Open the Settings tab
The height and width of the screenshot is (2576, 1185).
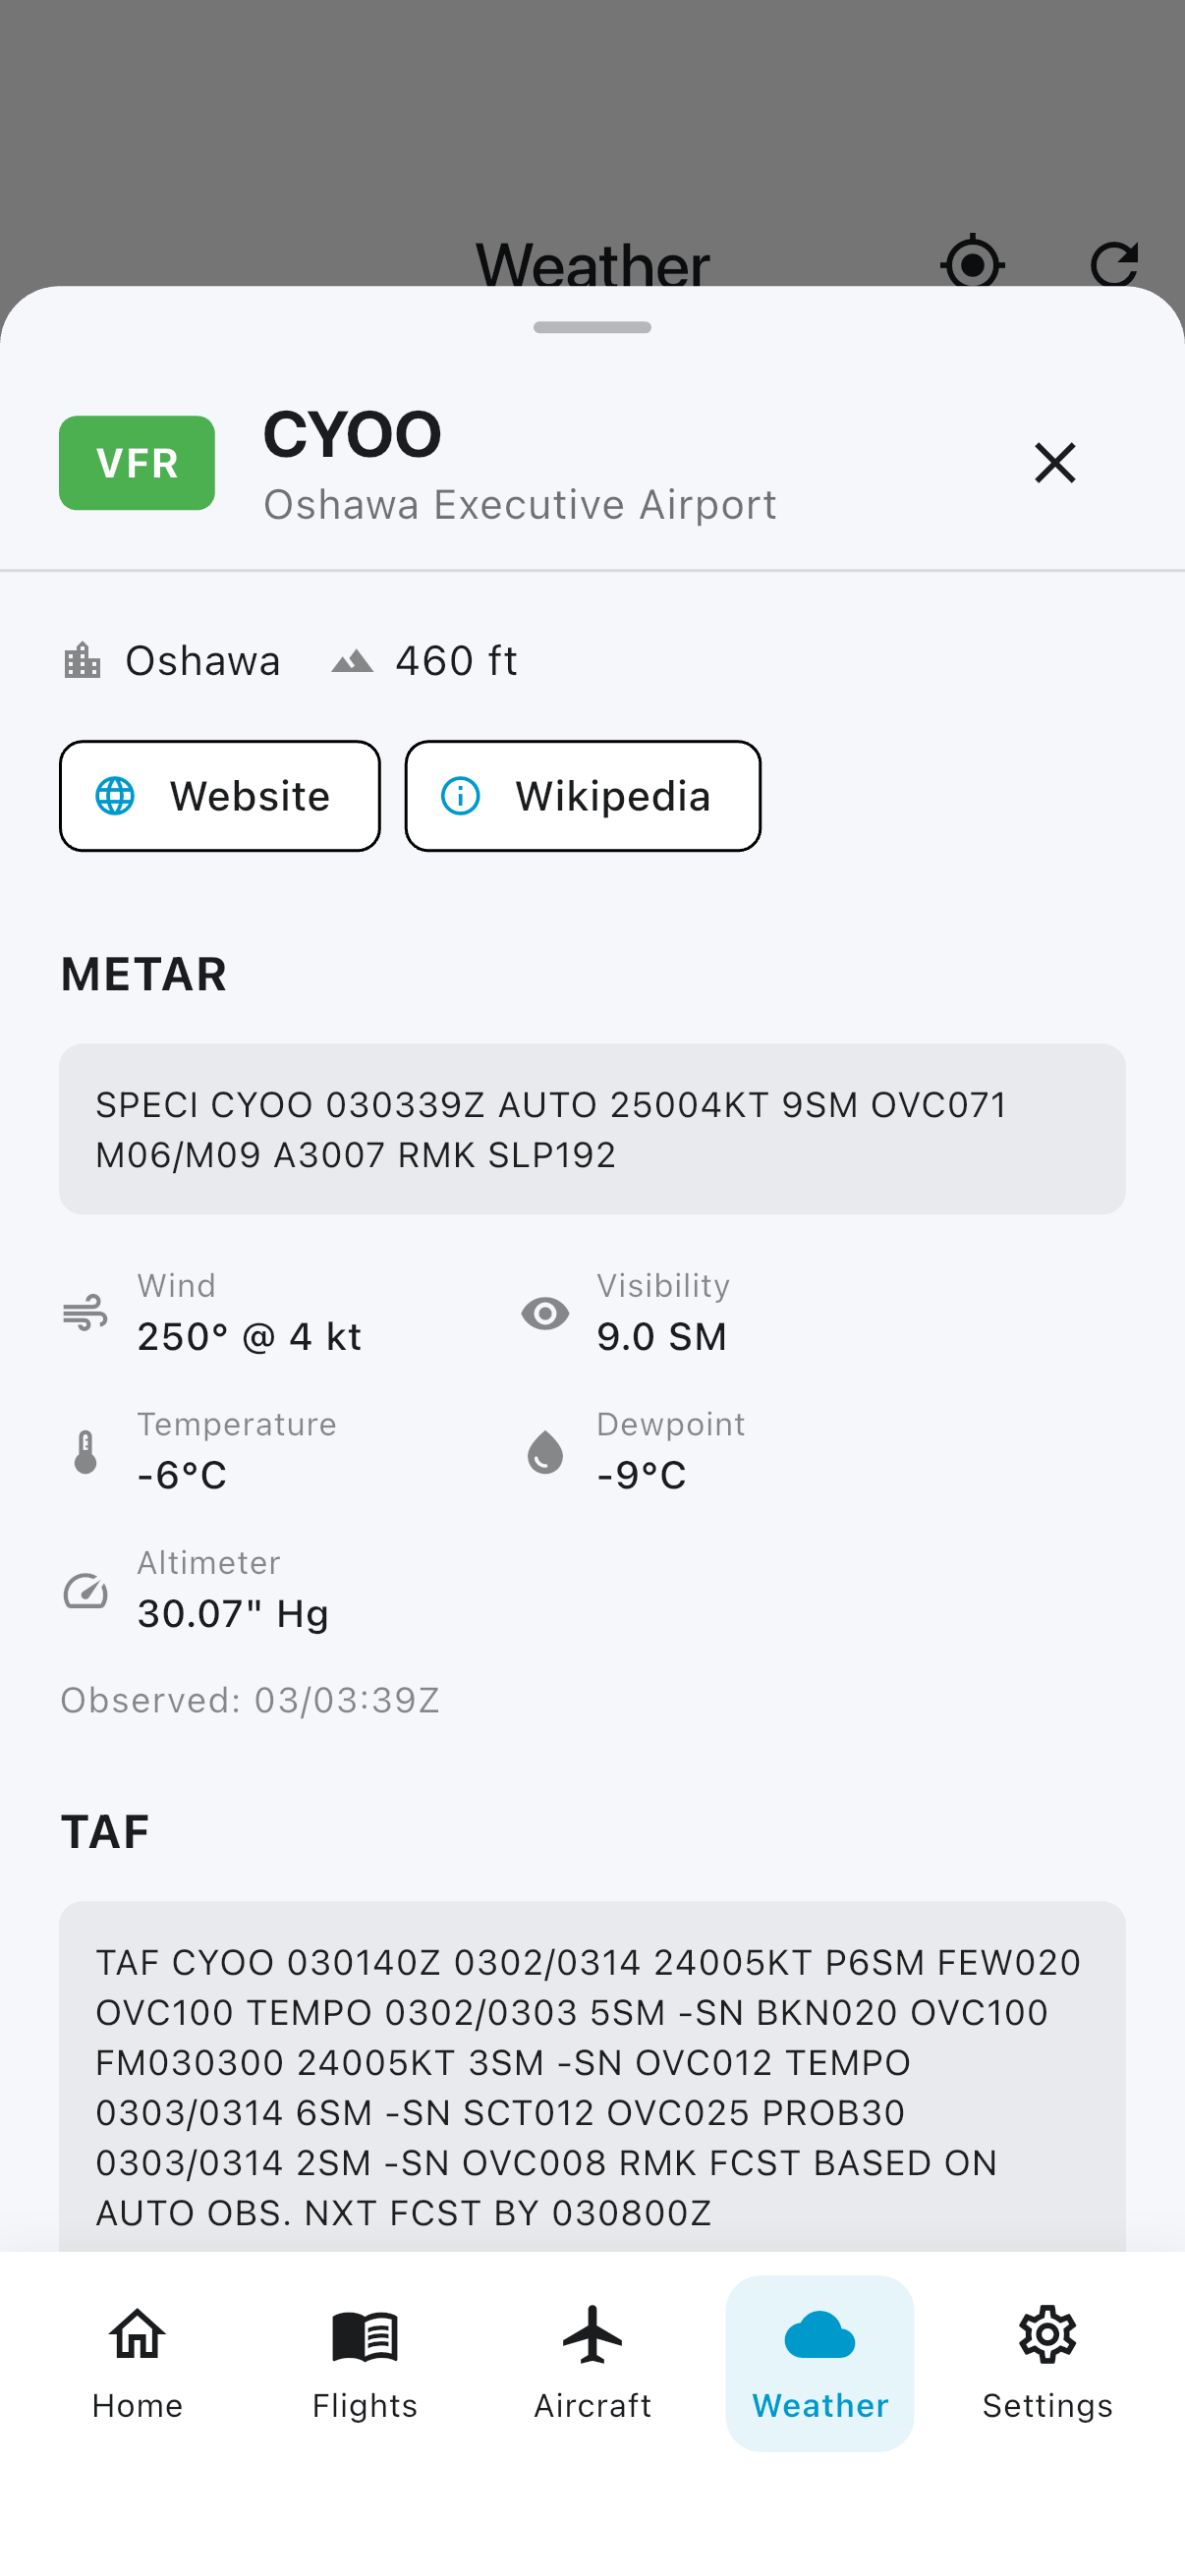click(x=1047, y=2362)
